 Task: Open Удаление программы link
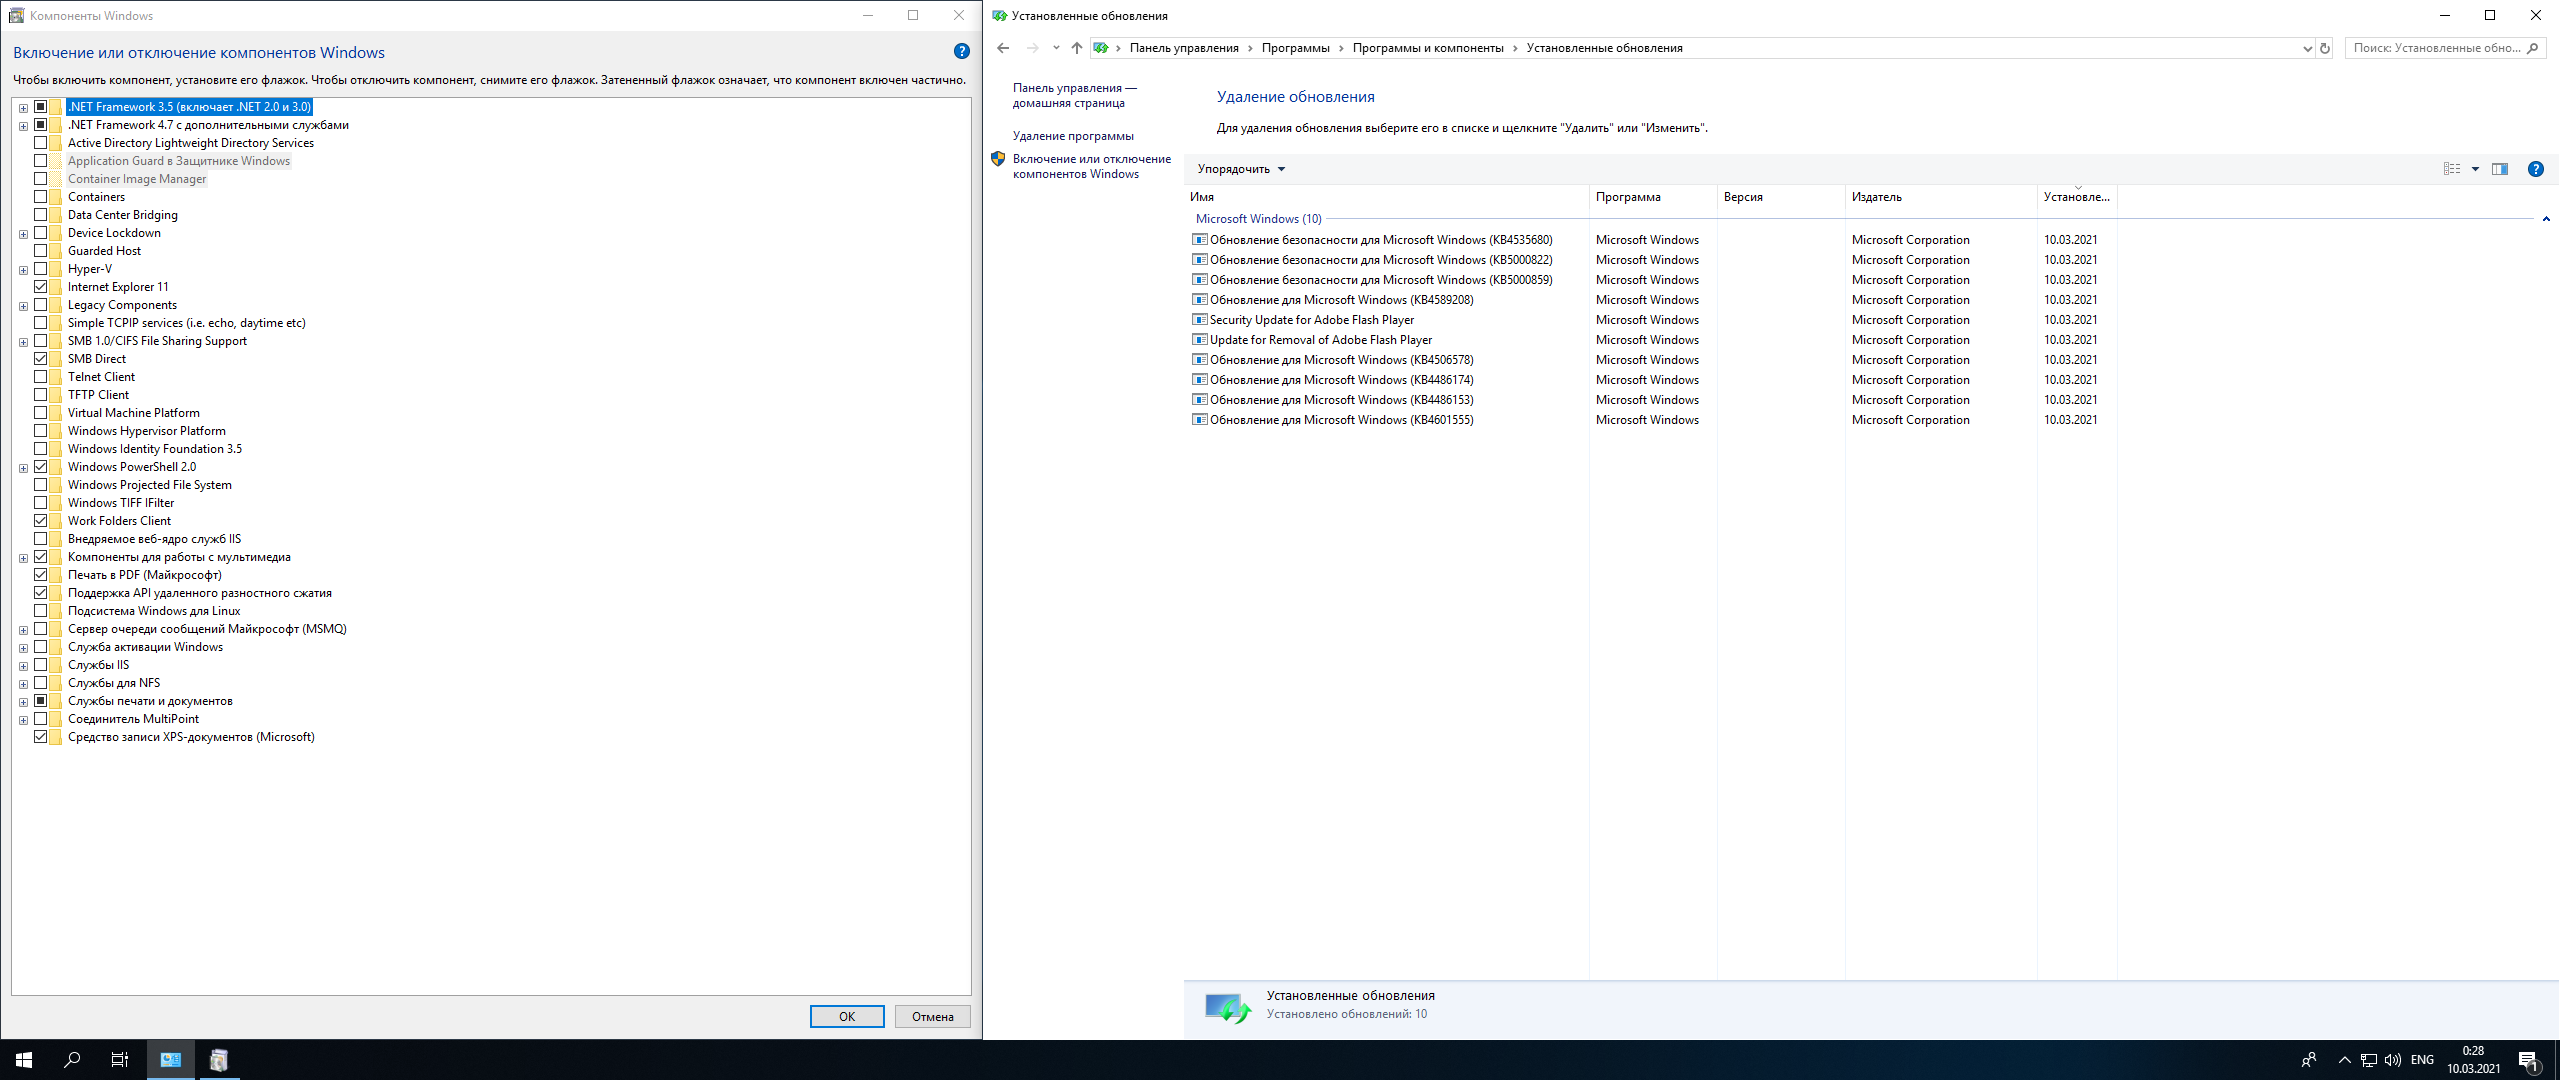[1073, 136]
